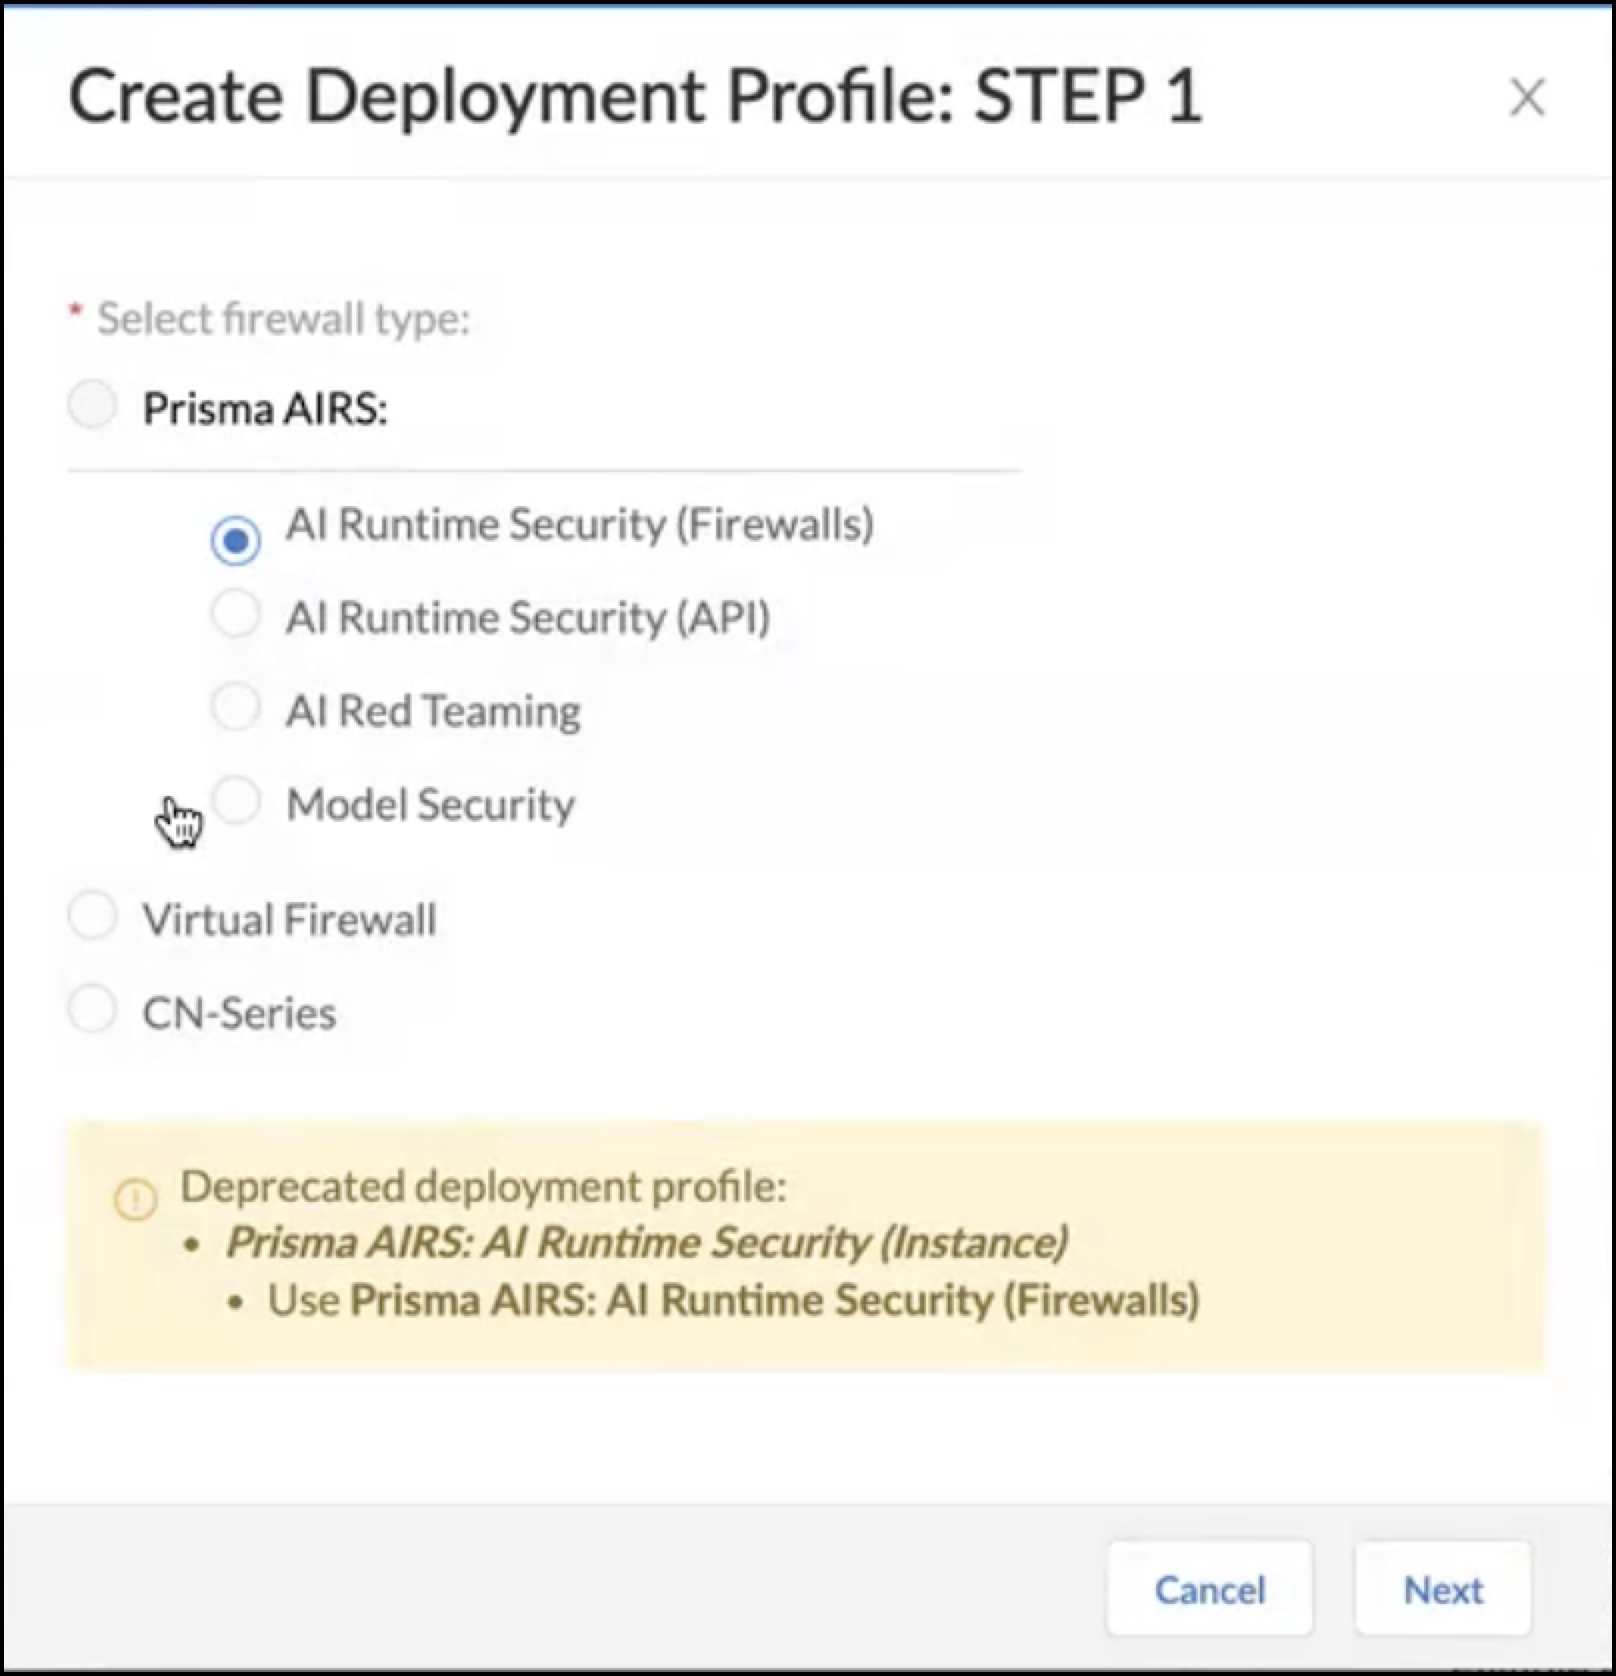1616x1676 pixels.
Task: Select the Prisma AIRS radio button
Action: [93, 406]
